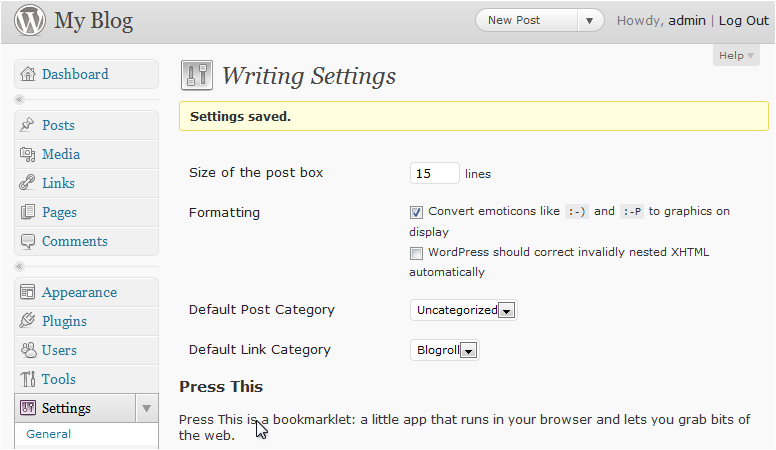Click the Media camera icon

(28, 154)
